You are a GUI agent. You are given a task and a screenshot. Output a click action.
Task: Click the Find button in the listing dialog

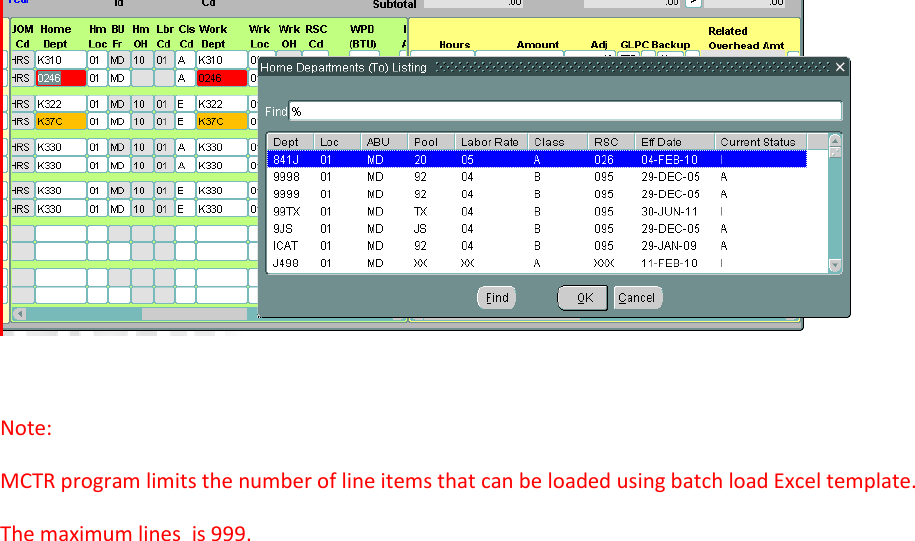coord(497,298)
